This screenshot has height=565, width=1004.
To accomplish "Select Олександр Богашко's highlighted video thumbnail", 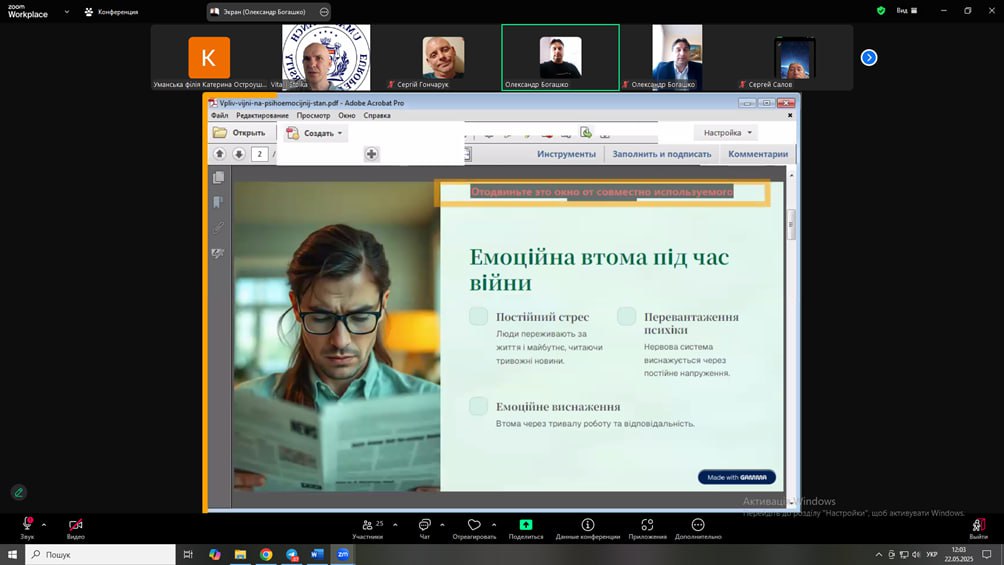I will point(560,57).
